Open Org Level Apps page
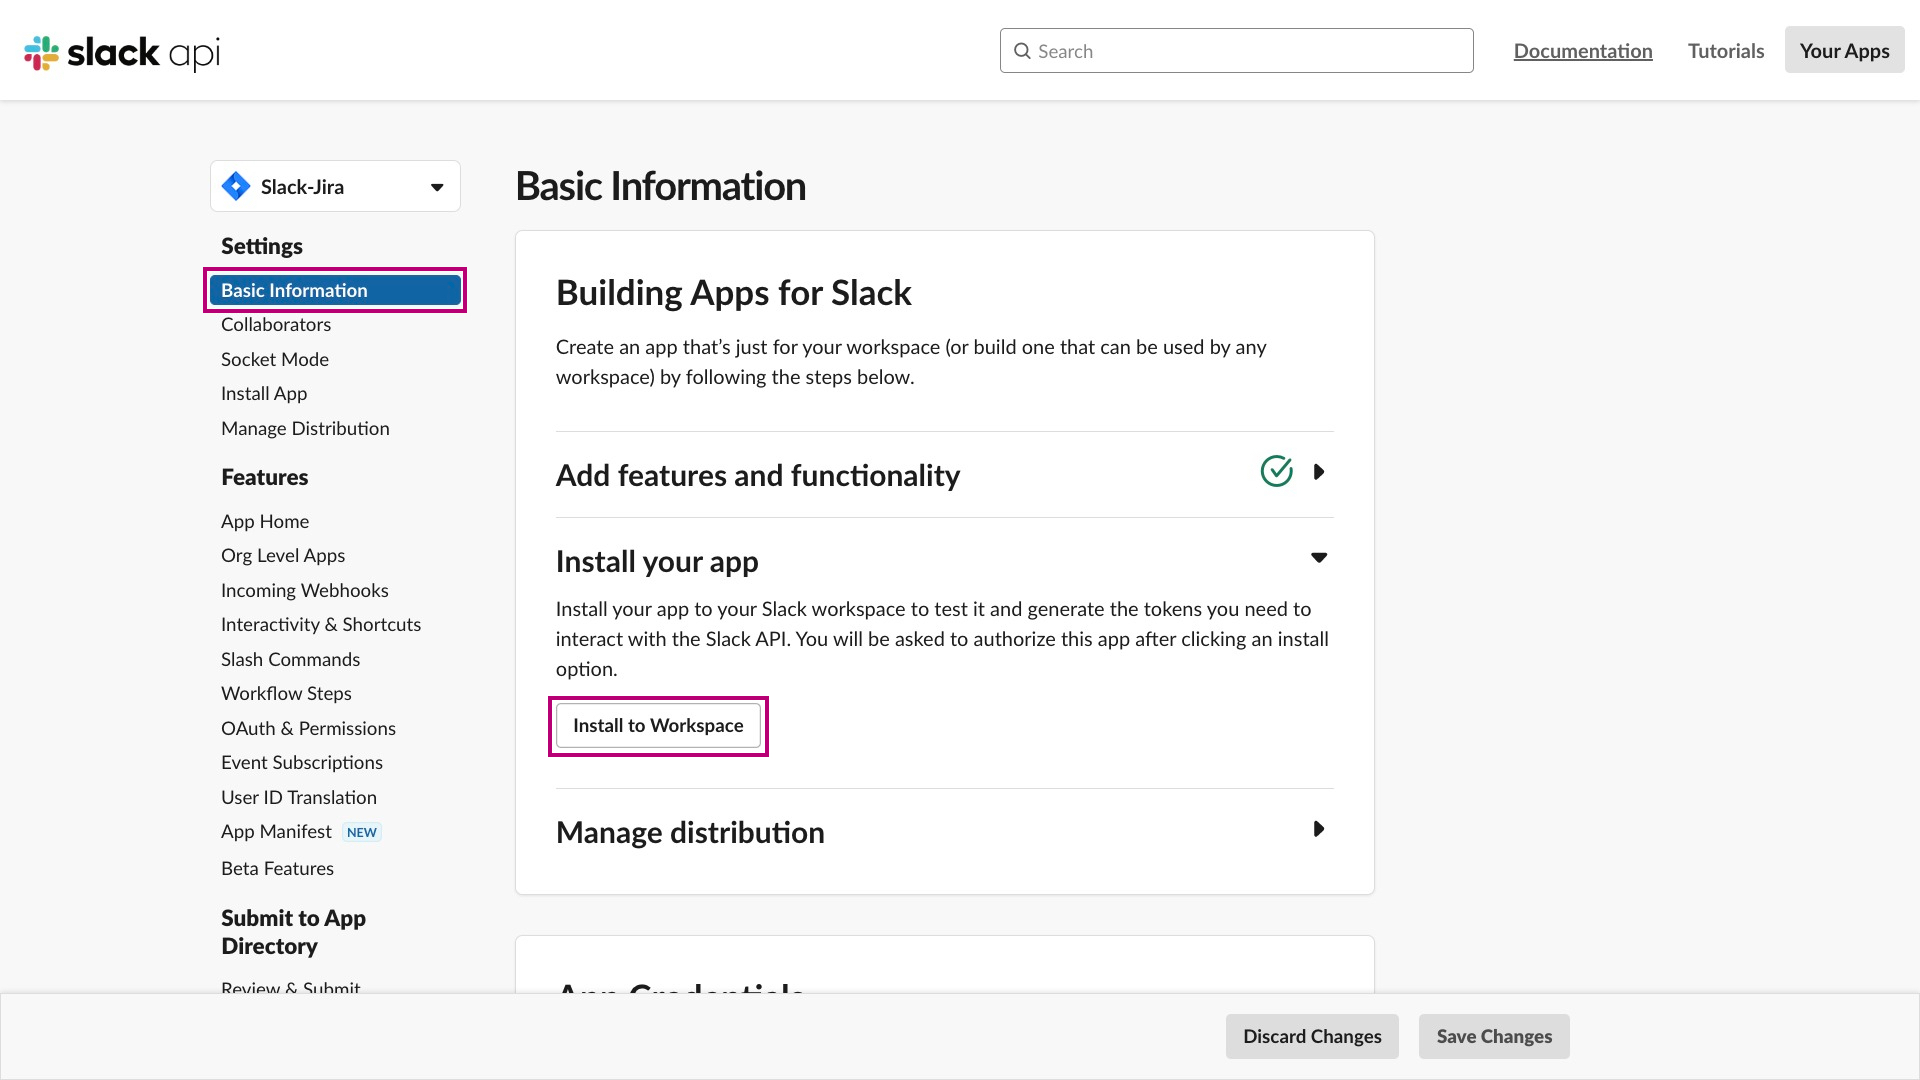The width and height of the screenshot is (1920, 1080). (x=283, y=556)
